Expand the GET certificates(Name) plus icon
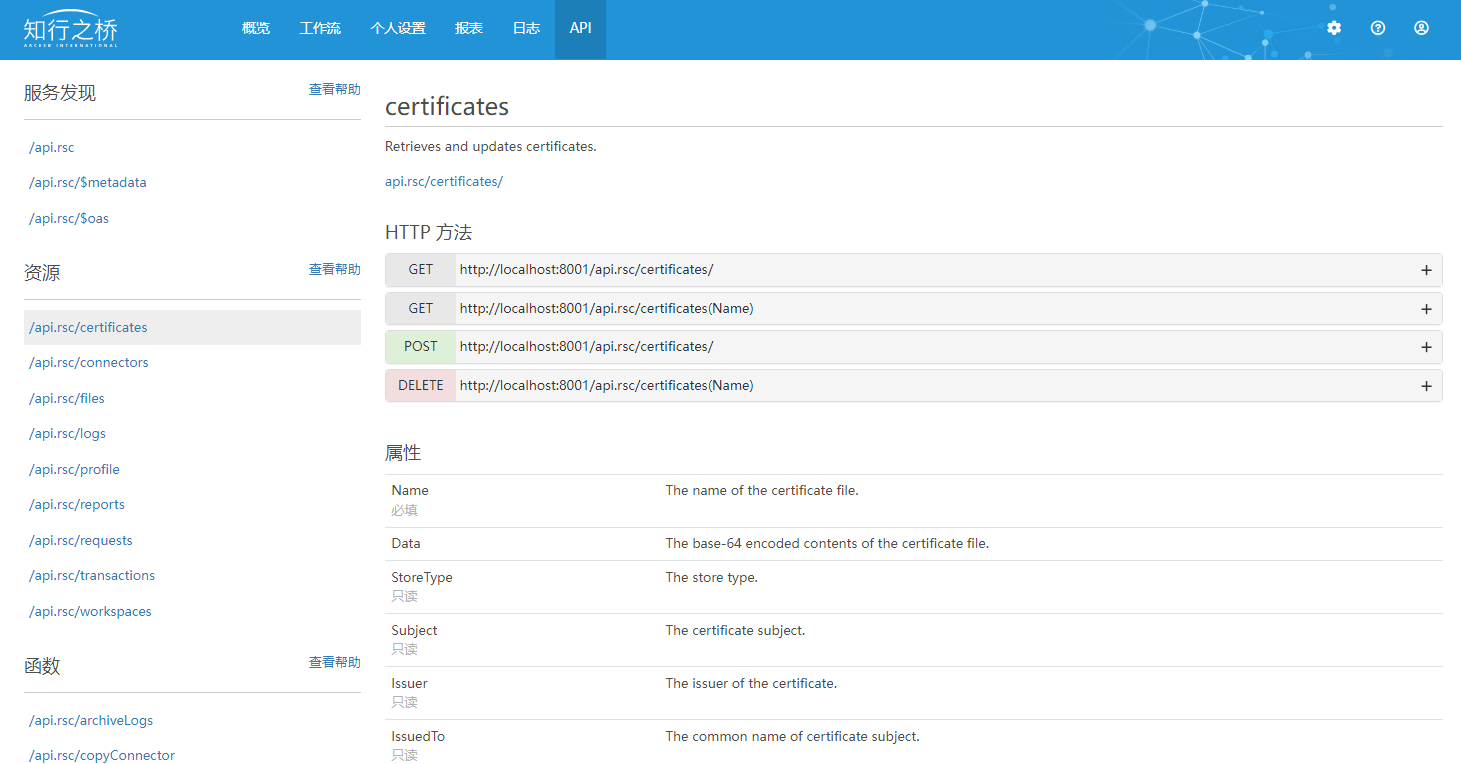Screen dimensions: 1461x764 (1426, 309)
